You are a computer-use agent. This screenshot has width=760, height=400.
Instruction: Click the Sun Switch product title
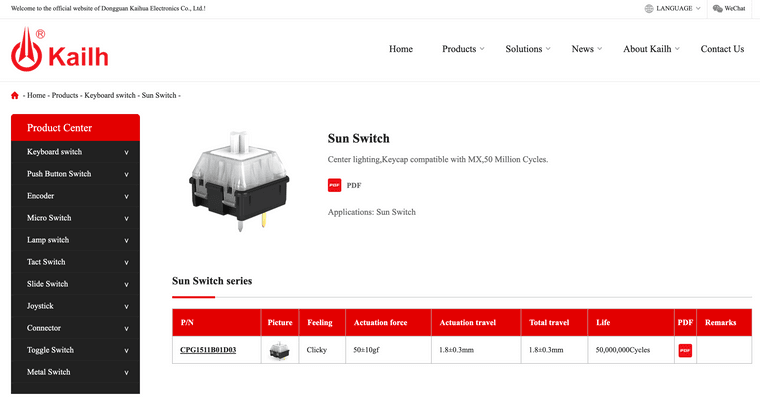tap(358, 139)
